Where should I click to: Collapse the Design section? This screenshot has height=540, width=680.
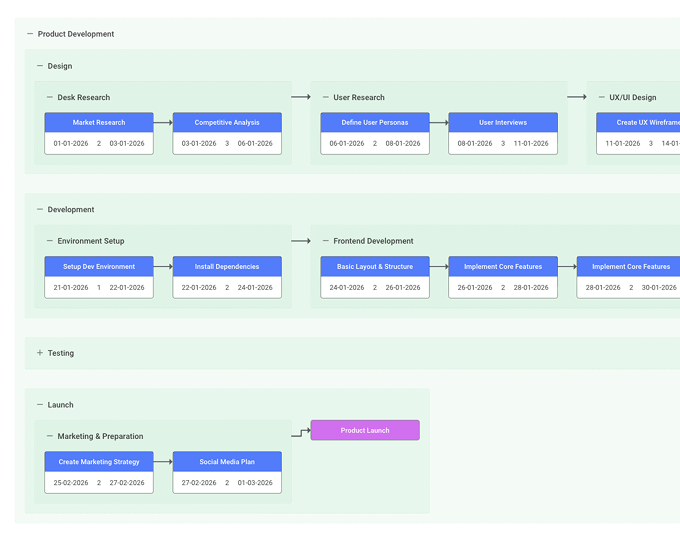pyautogui.click(x=40, y=66)
